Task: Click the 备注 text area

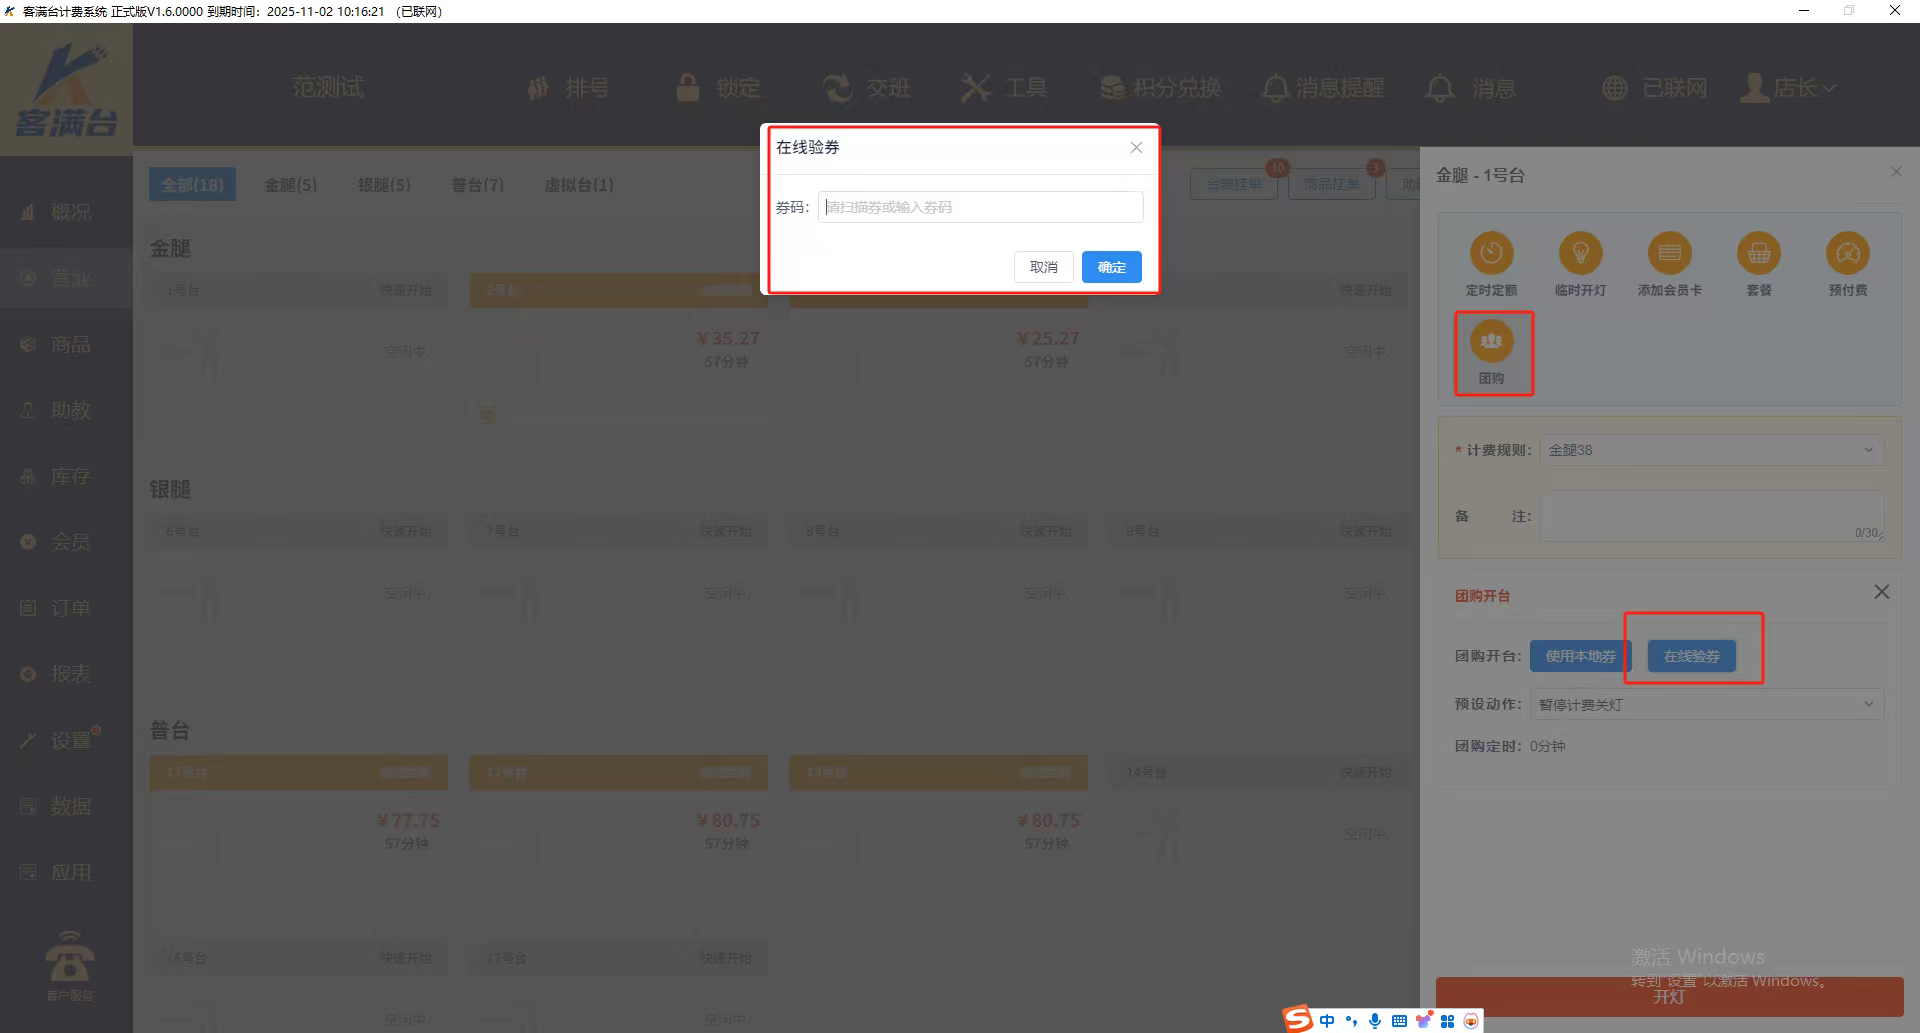Action: click(x=1711, y=516)
